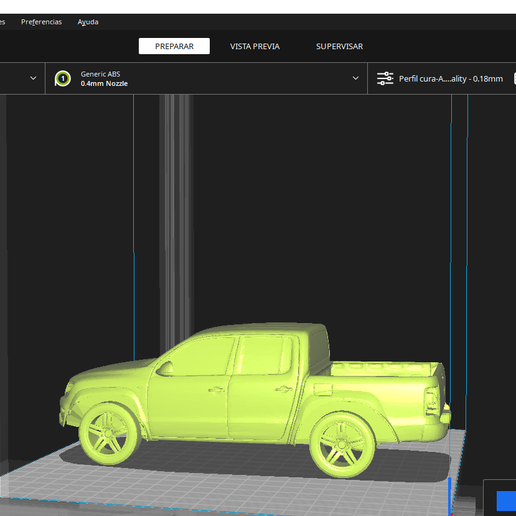This screenshot has height=516, width=516.
Task: Switch to the VISTA PREVIA stage
Action: coord(255,46)
